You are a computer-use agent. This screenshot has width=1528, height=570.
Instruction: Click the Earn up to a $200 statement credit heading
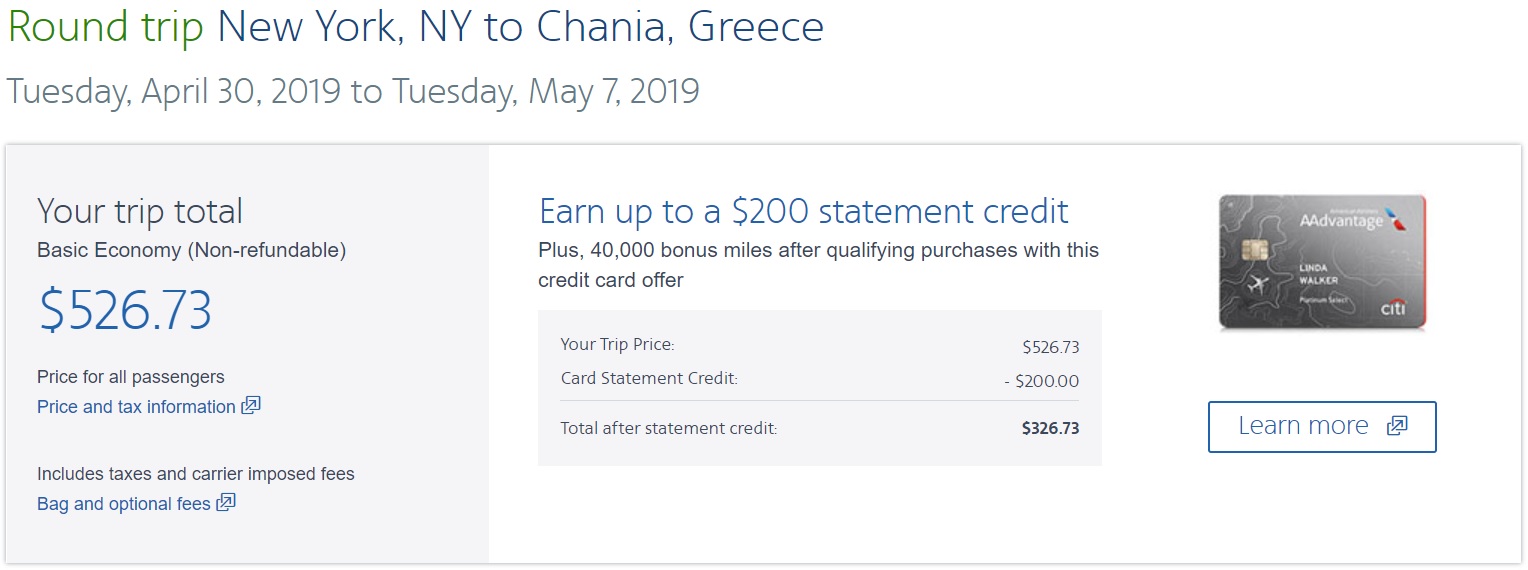point(803,212)
